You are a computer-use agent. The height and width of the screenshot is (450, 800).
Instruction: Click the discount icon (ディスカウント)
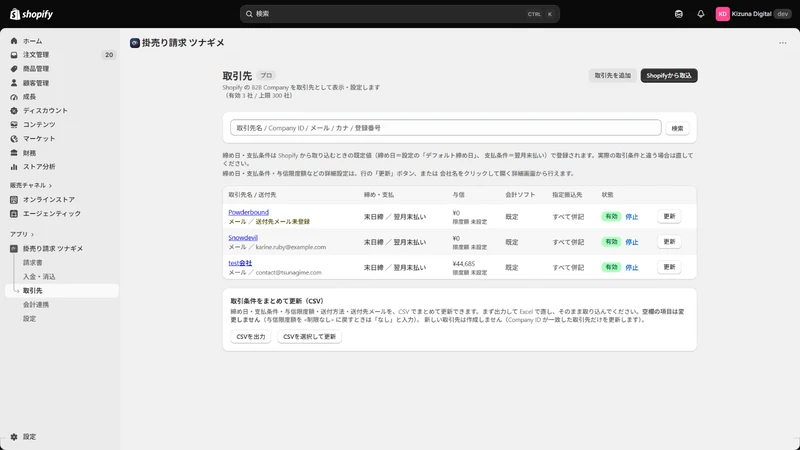[14, 110]
